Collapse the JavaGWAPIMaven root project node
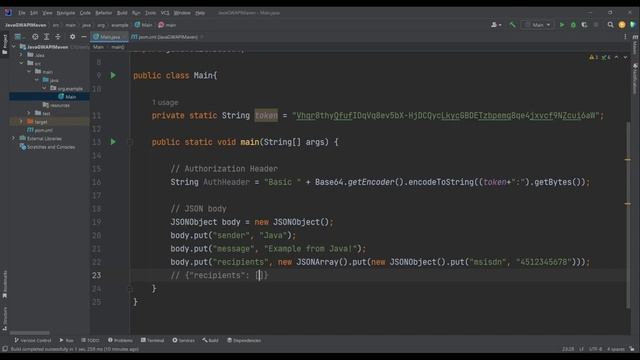The height and width of the screenshot is (360, 640). [14, 47]
